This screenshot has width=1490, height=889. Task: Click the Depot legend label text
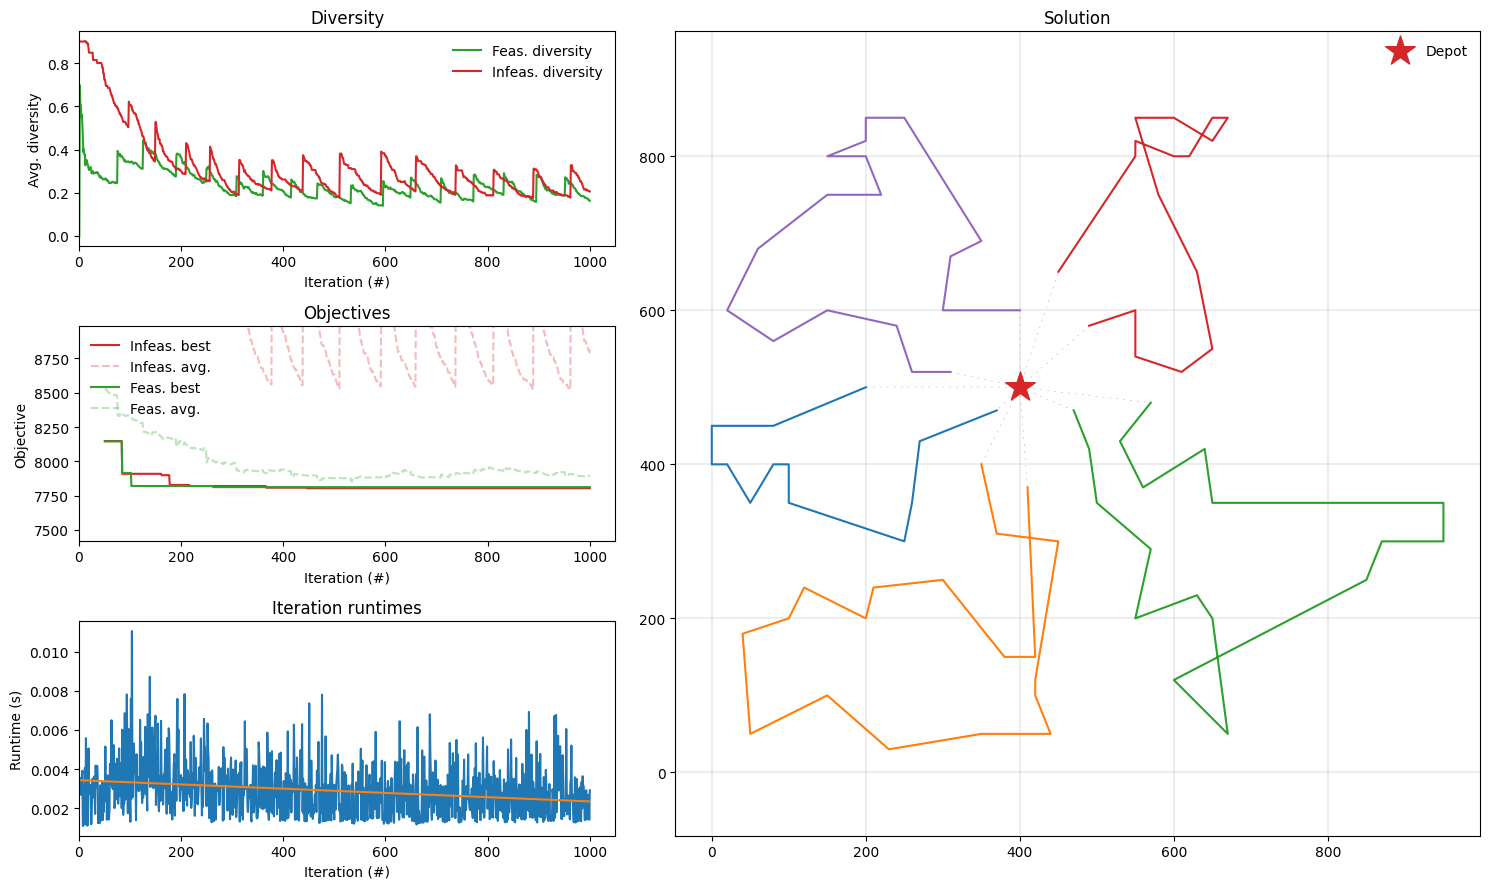1446,51
